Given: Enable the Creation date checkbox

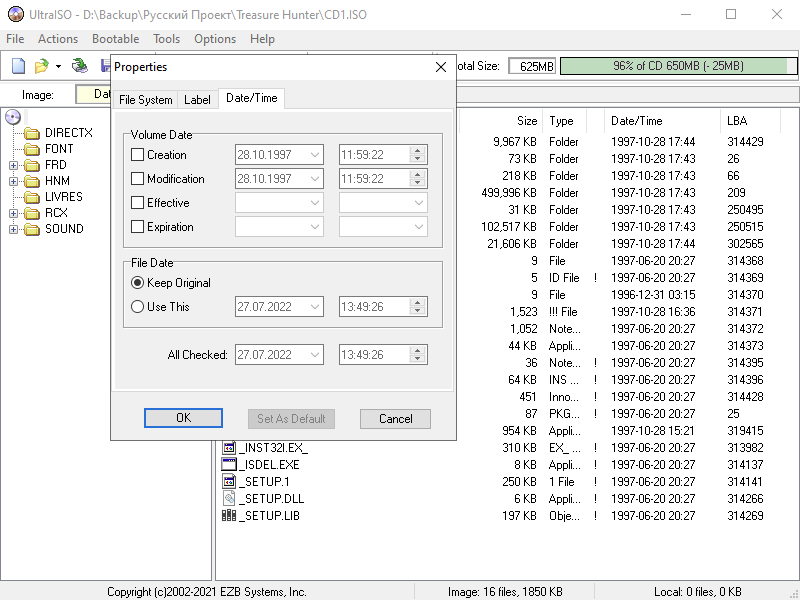Looking at the screenshot, I should click(138, 155).
